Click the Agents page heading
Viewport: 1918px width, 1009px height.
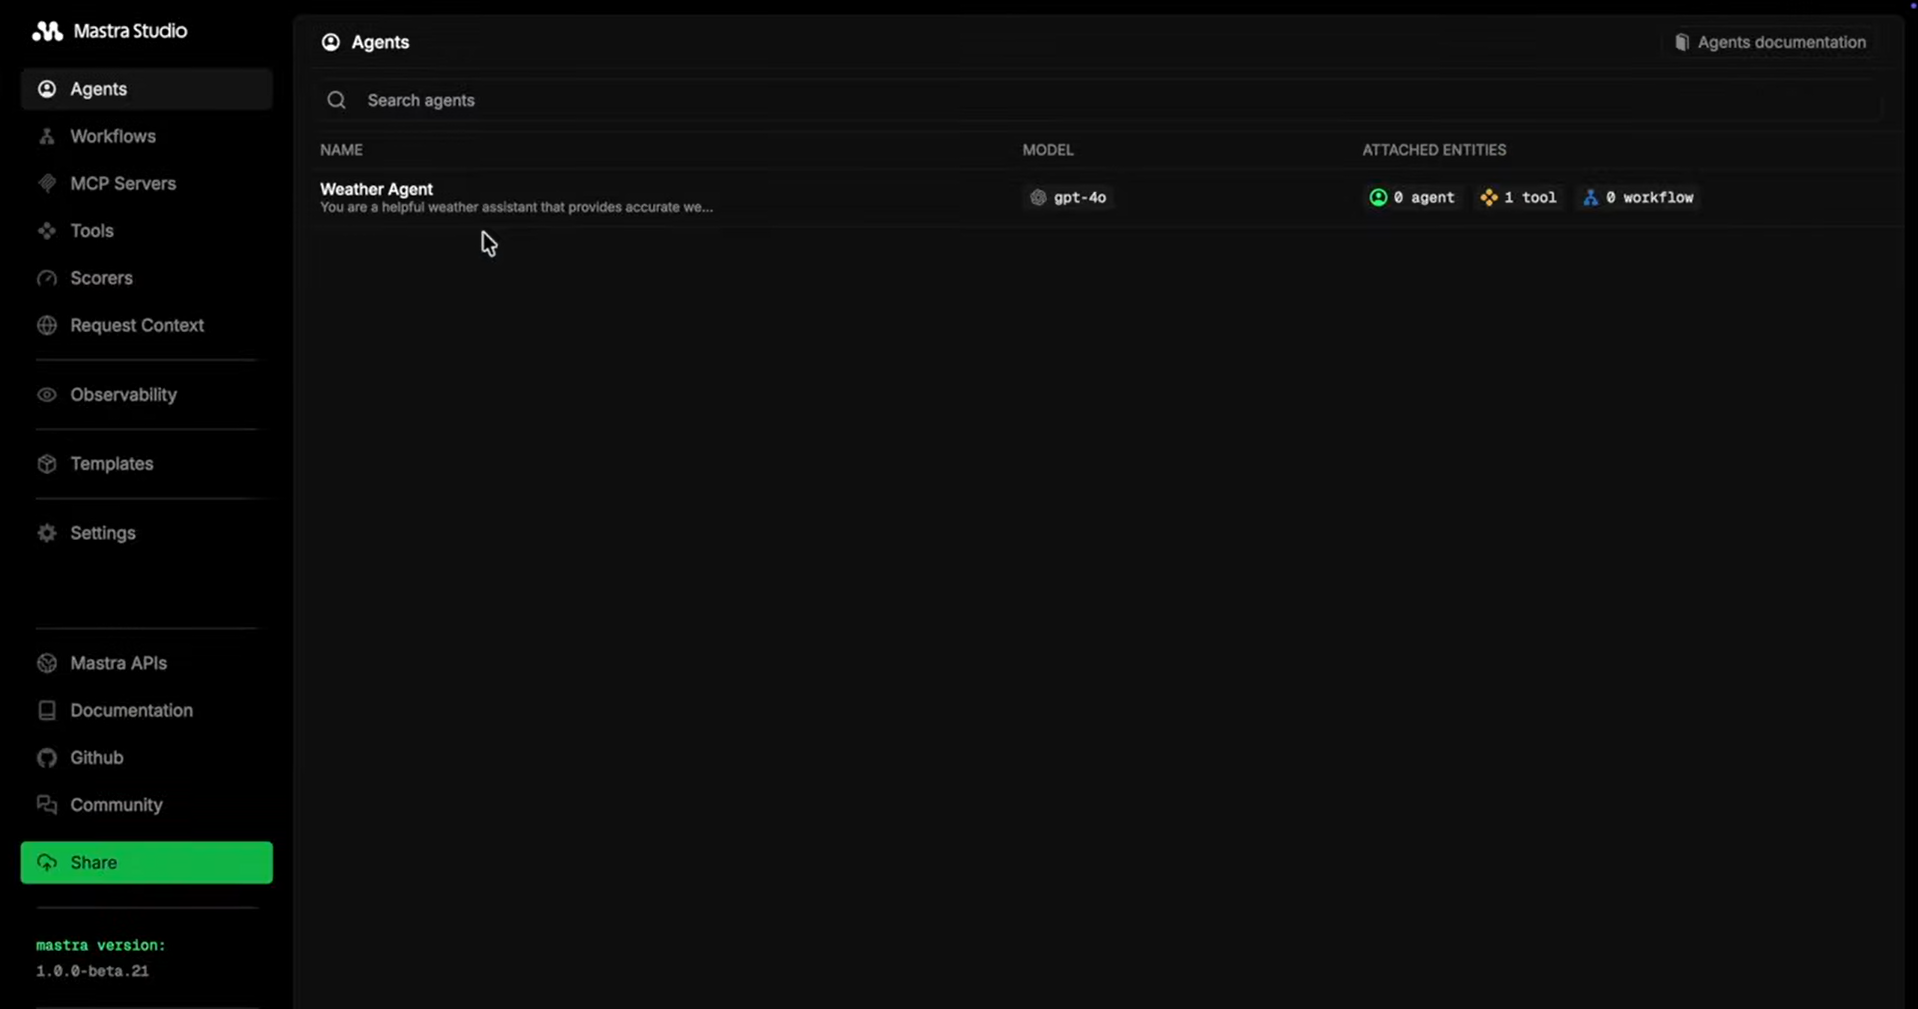[380, 42]
